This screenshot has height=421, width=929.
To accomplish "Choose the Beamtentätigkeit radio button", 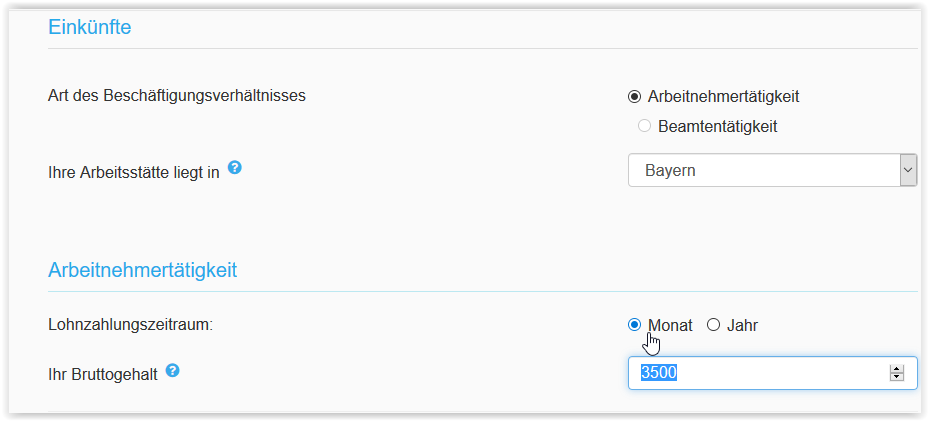I will tap(644, 126).
